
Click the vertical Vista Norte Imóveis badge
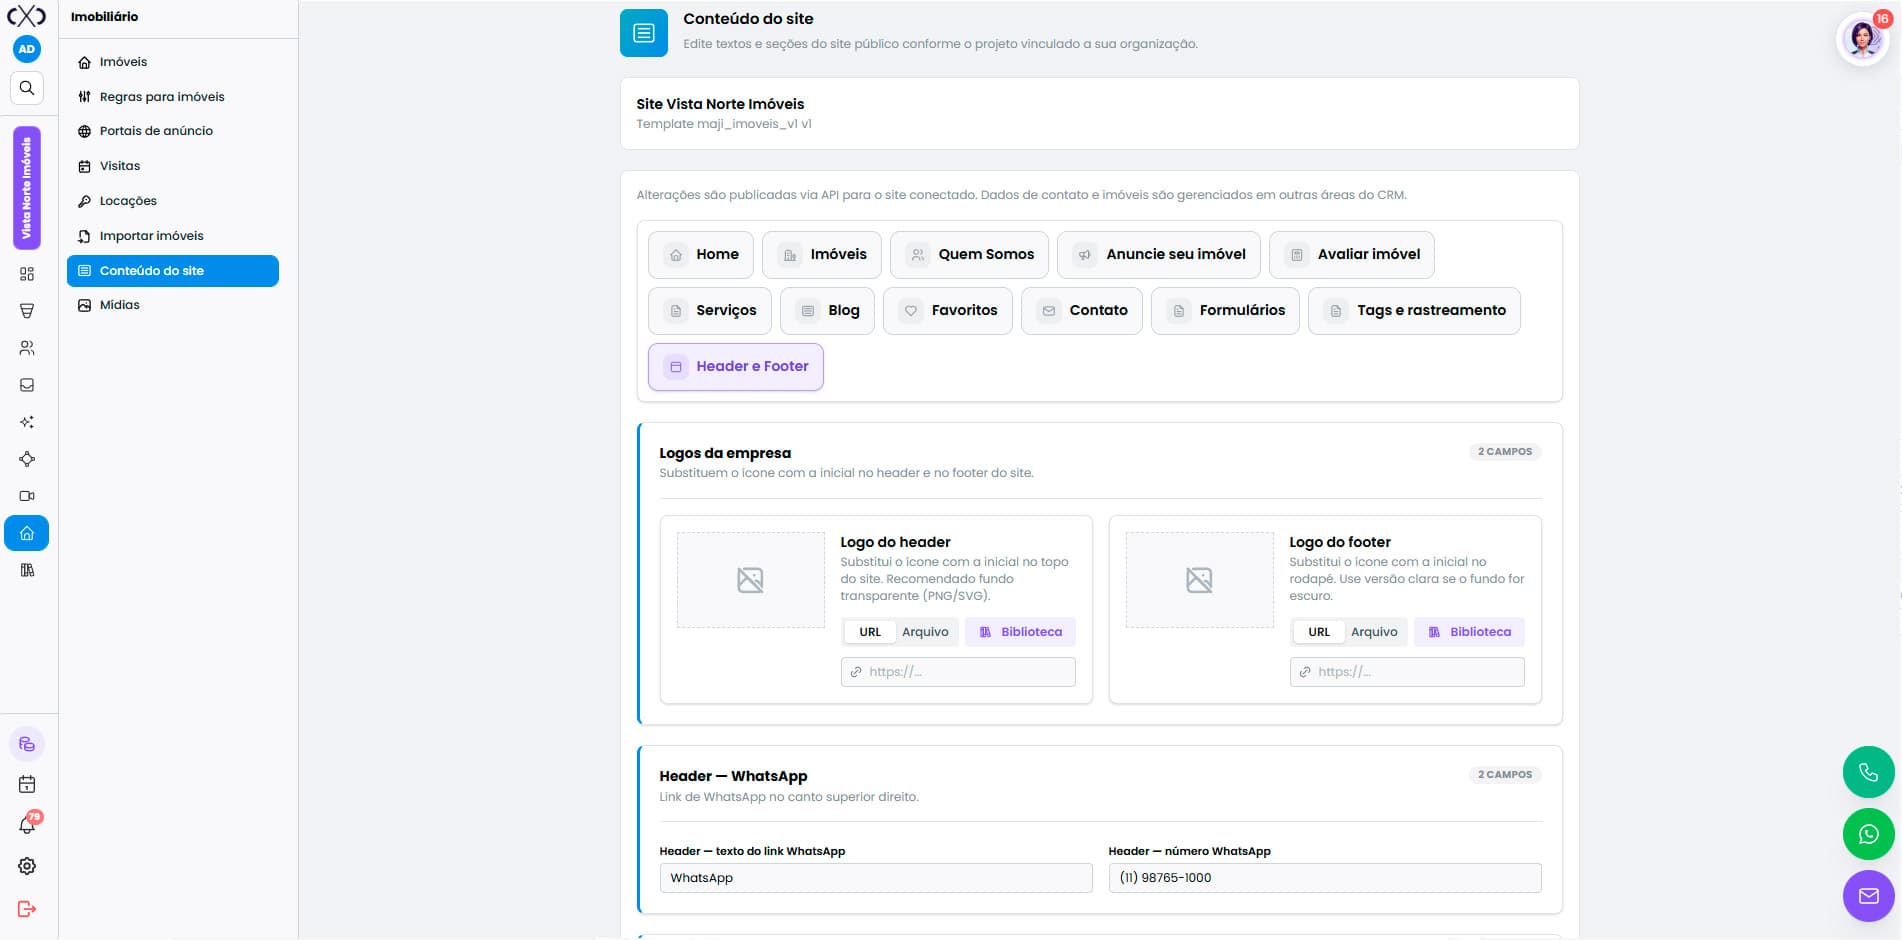[x=27, y=188]
